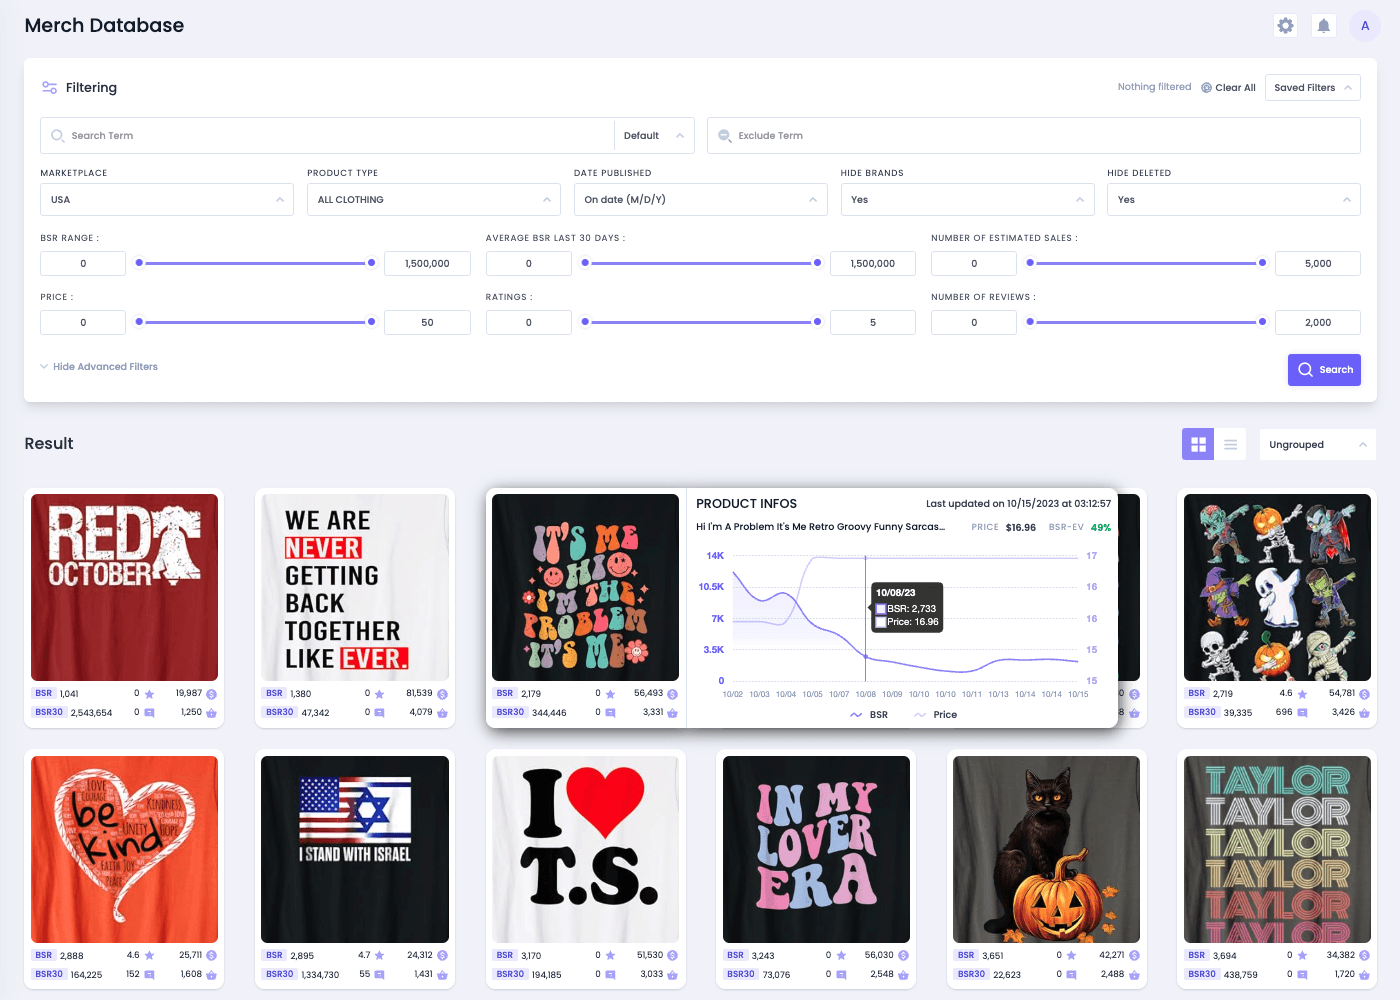Click the reviews comment icon on Red October card
Viewport: 1400px width, 1000px height.
tap(149, 713)
